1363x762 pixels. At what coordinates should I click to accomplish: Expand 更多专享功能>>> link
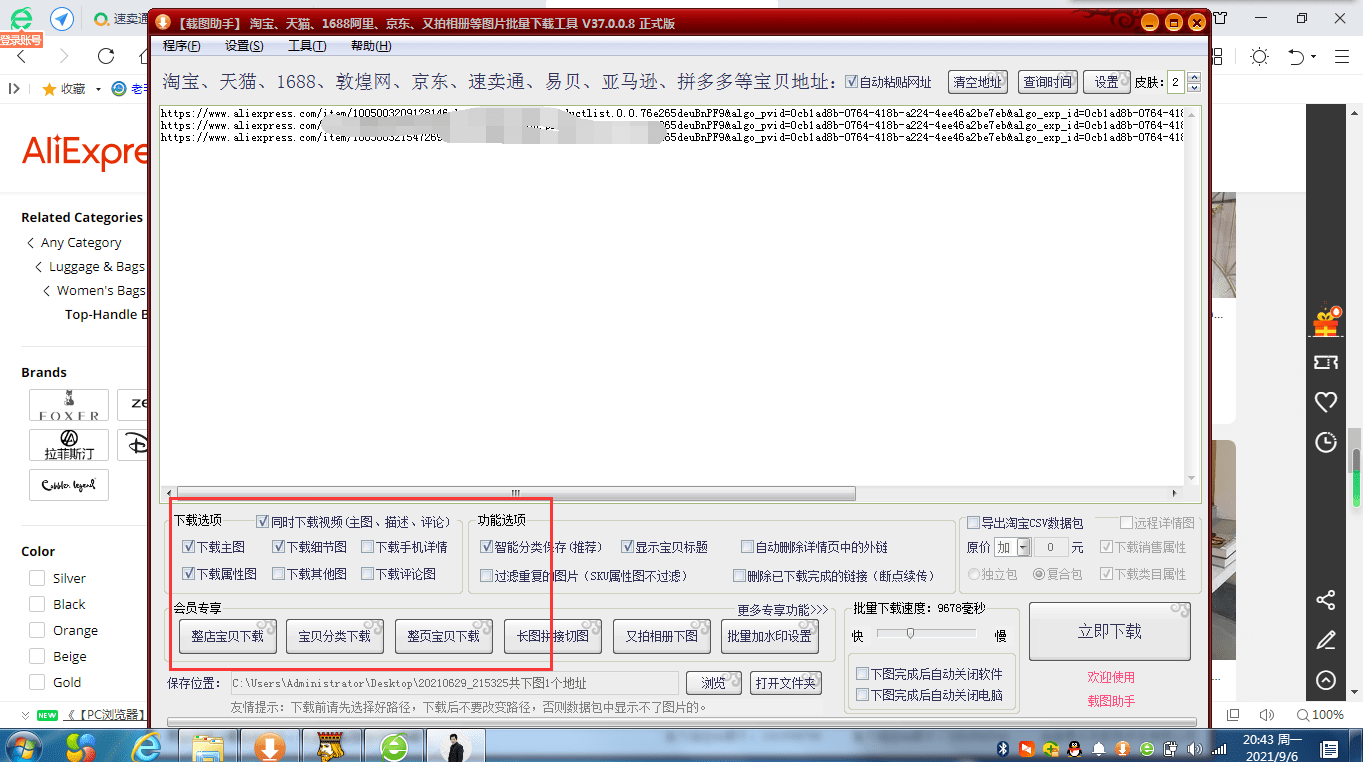tap(783, 610)
